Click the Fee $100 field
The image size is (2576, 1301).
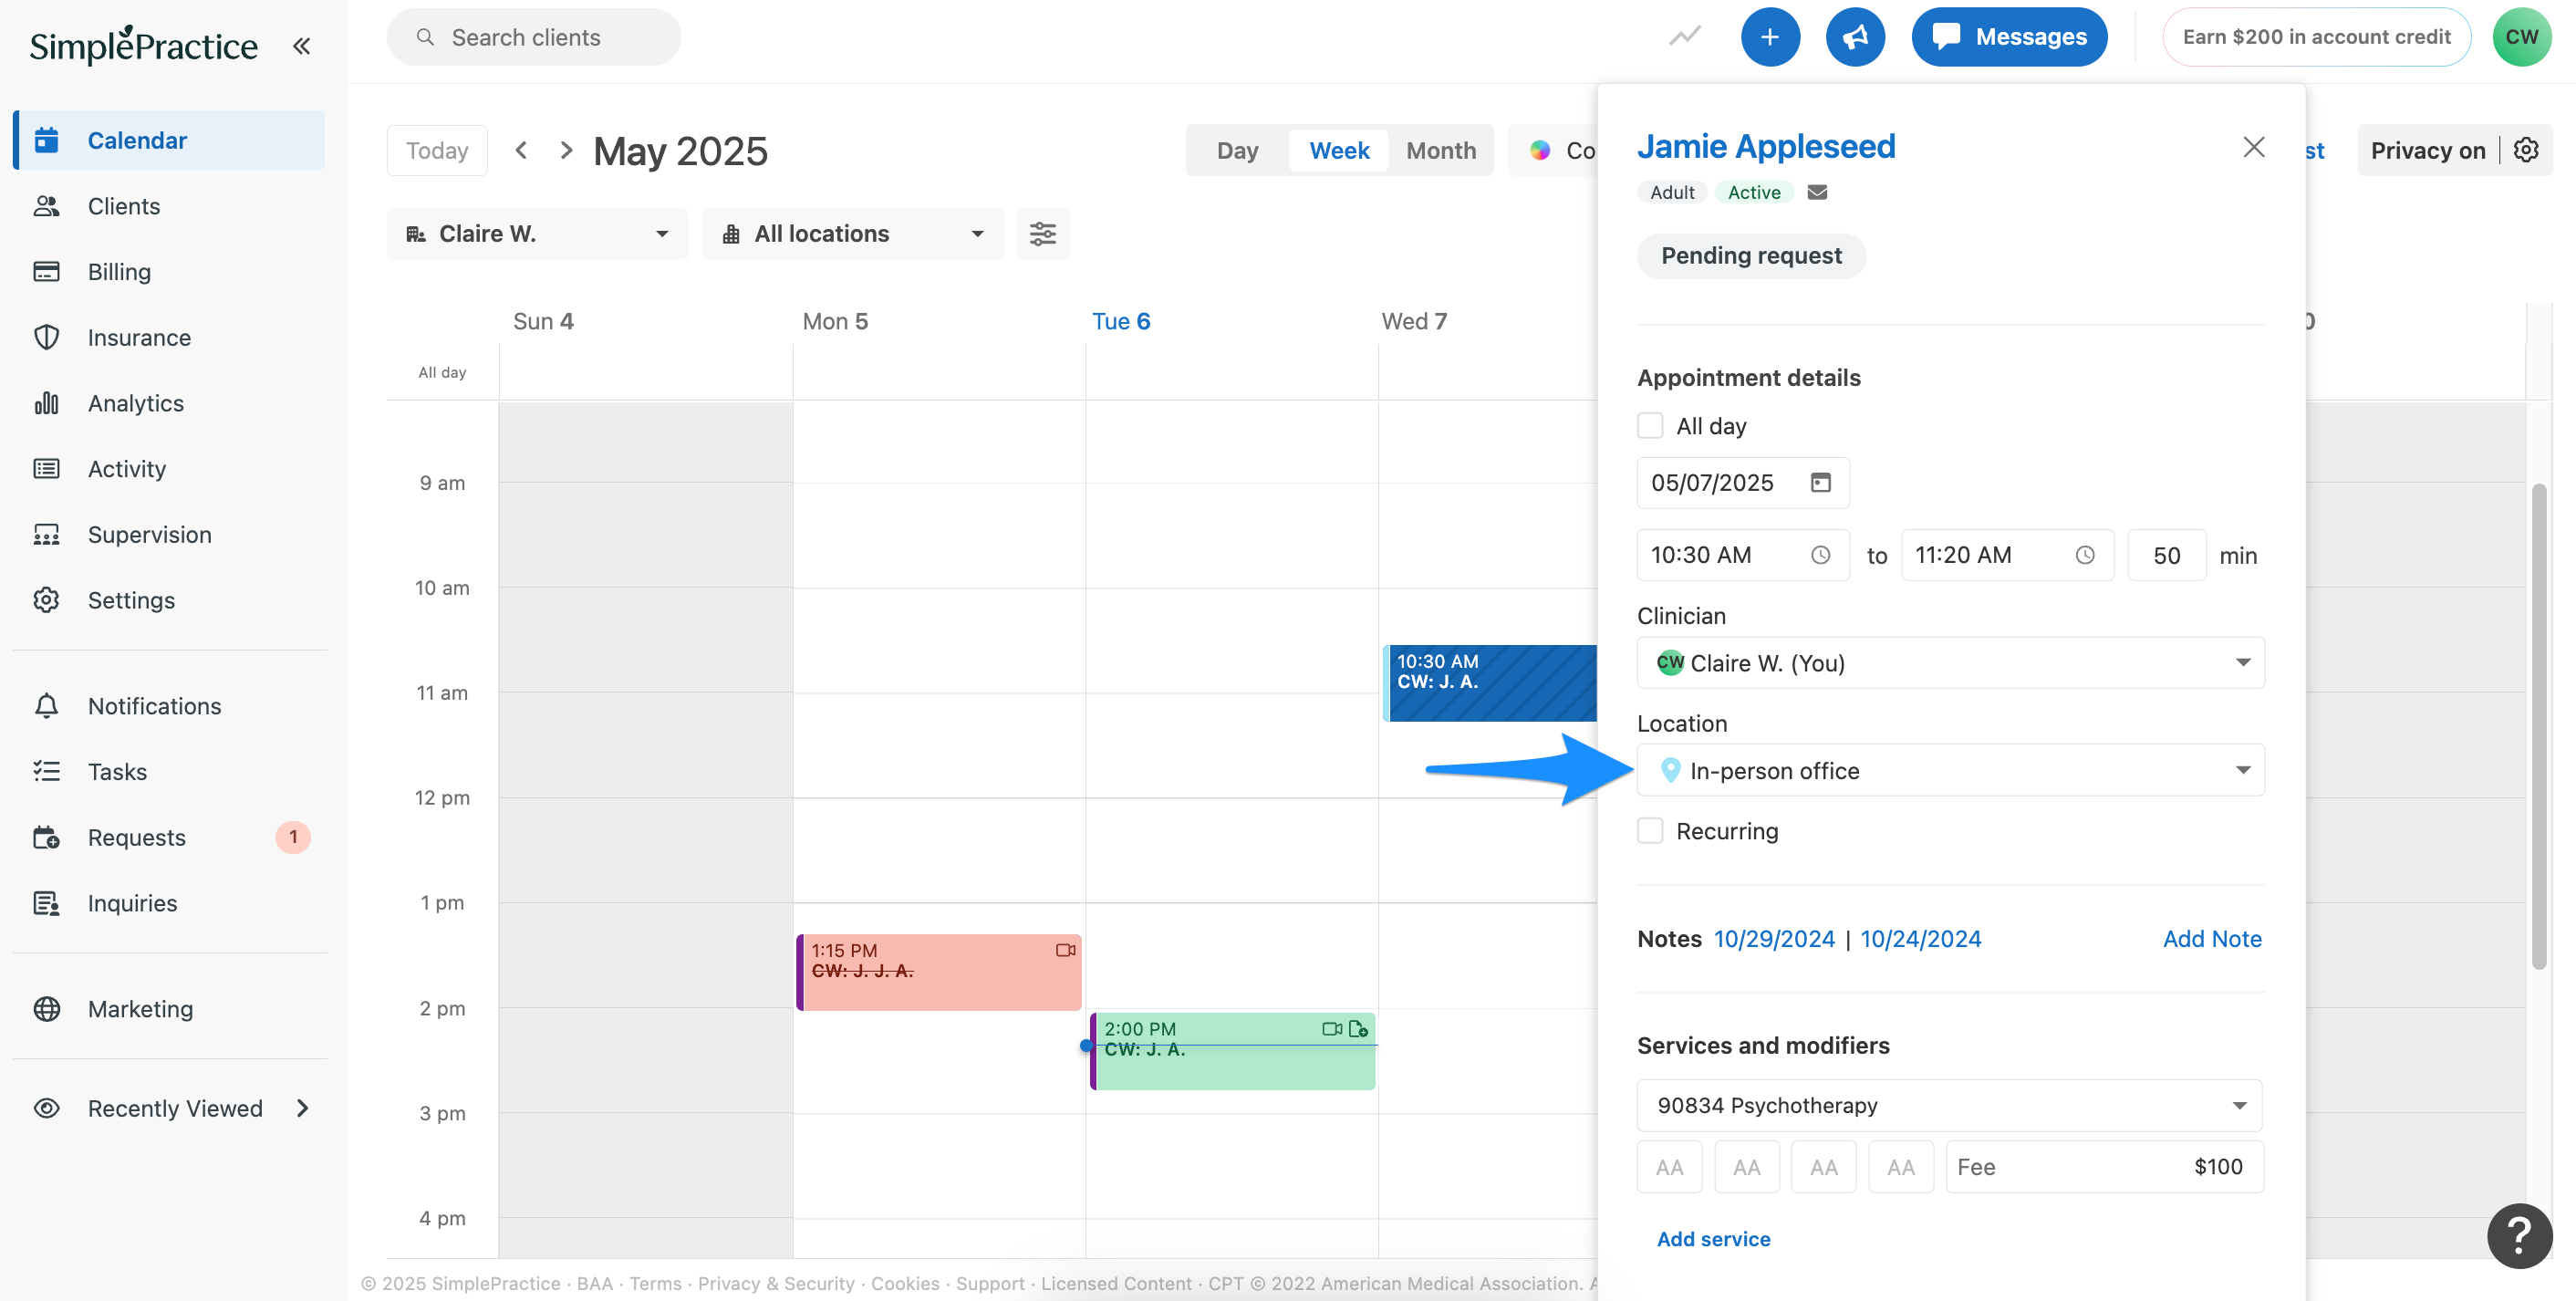pyautogui.click(x=2104, y=1167)
